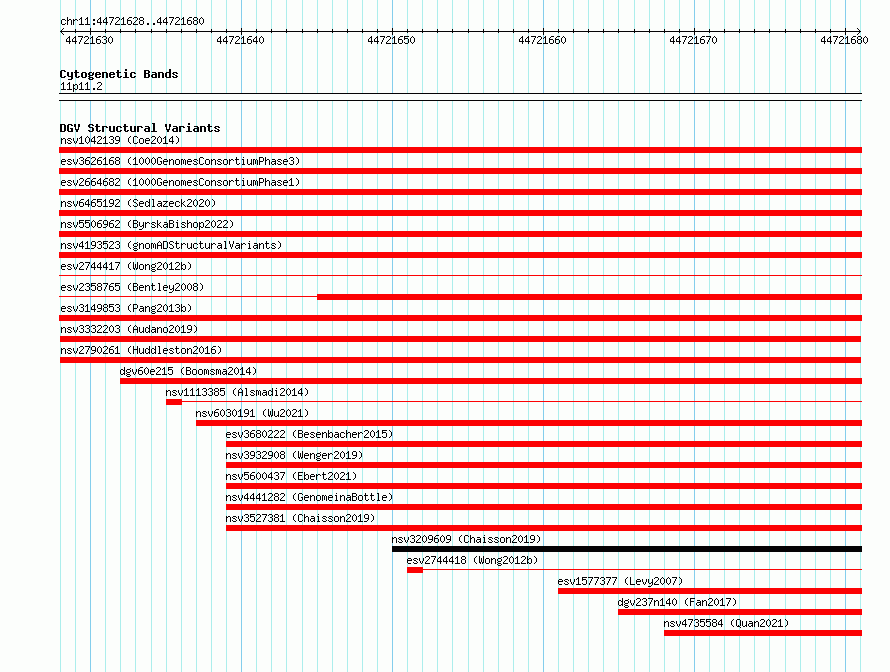Image resolution: width=890 pixels, height=672 pixels.
Task: Click nsv6030191 (Wu2021) variant label
Action: 252,413
